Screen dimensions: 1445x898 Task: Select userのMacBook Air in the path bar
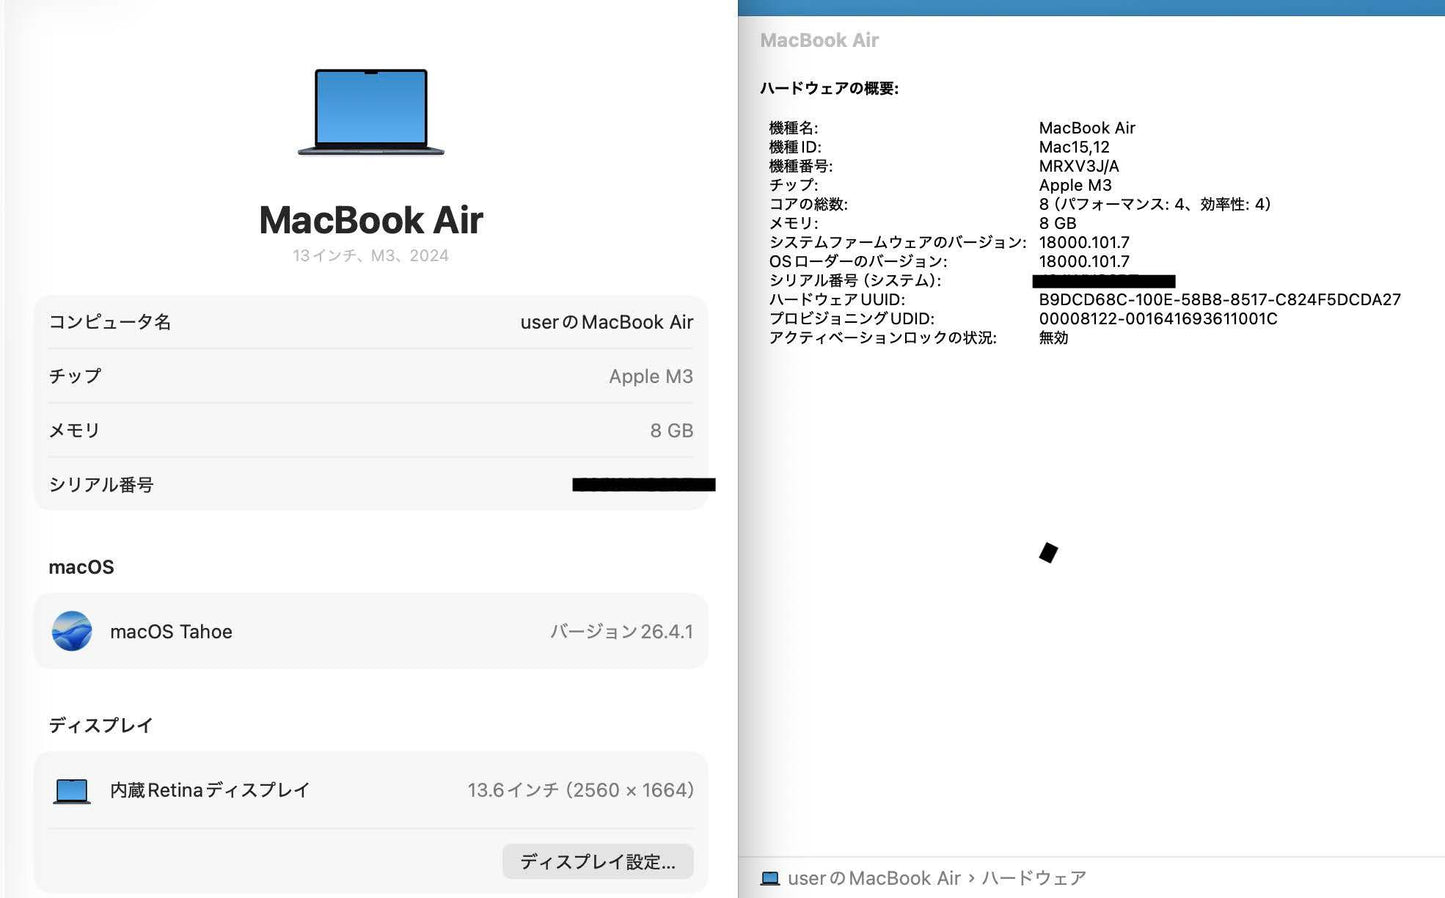[874, 878]
